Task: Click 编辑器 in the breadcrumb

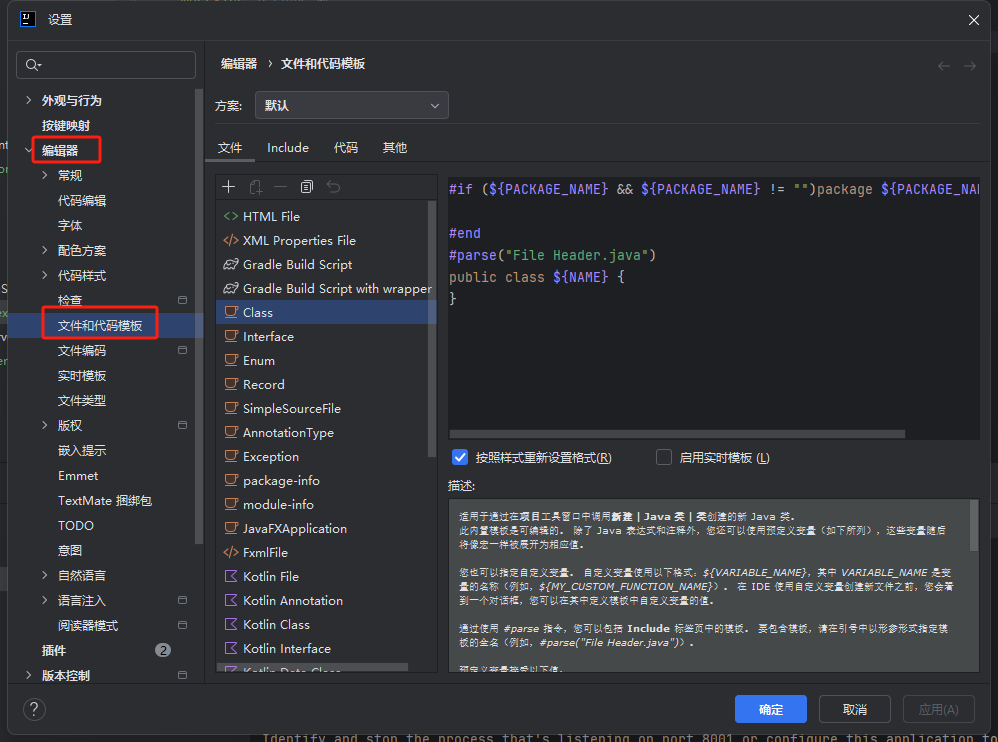Action: pyautogui.click(x=239, y=64)
